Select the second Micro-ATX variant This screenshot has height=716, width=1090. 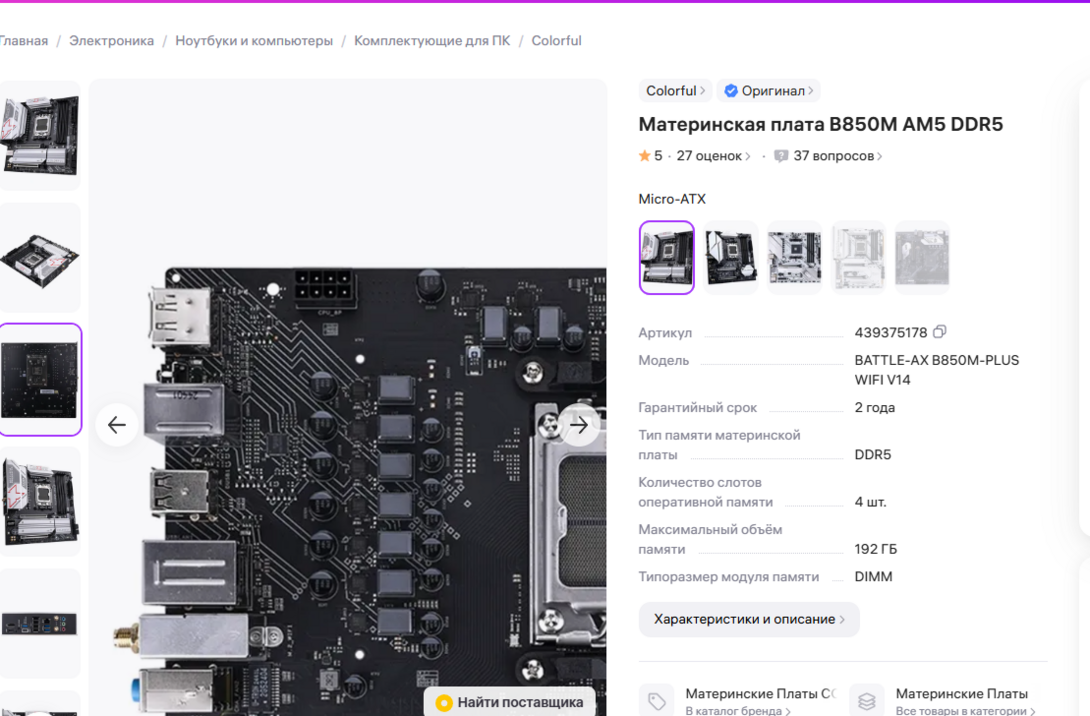pos(730,257)
